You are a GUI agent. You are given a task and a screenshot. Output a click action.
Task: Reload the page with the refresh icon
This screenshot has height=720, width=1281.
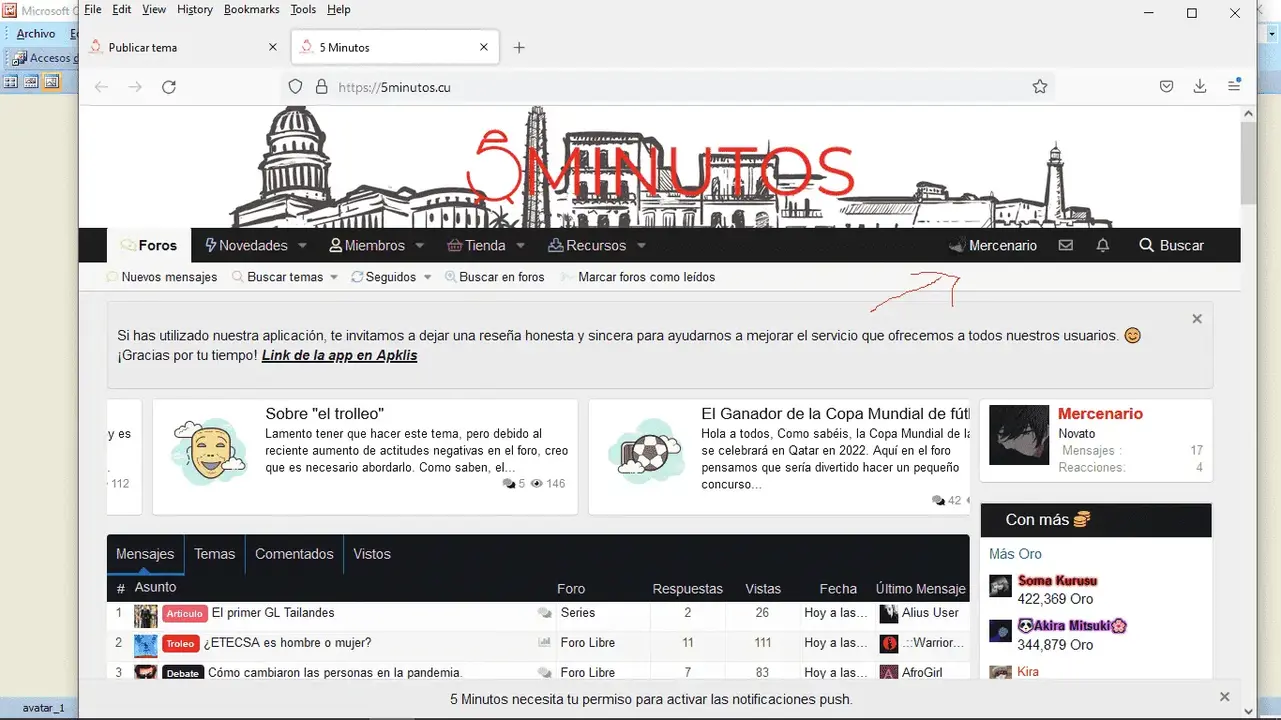pyautogui.click(x=169, y=87)
